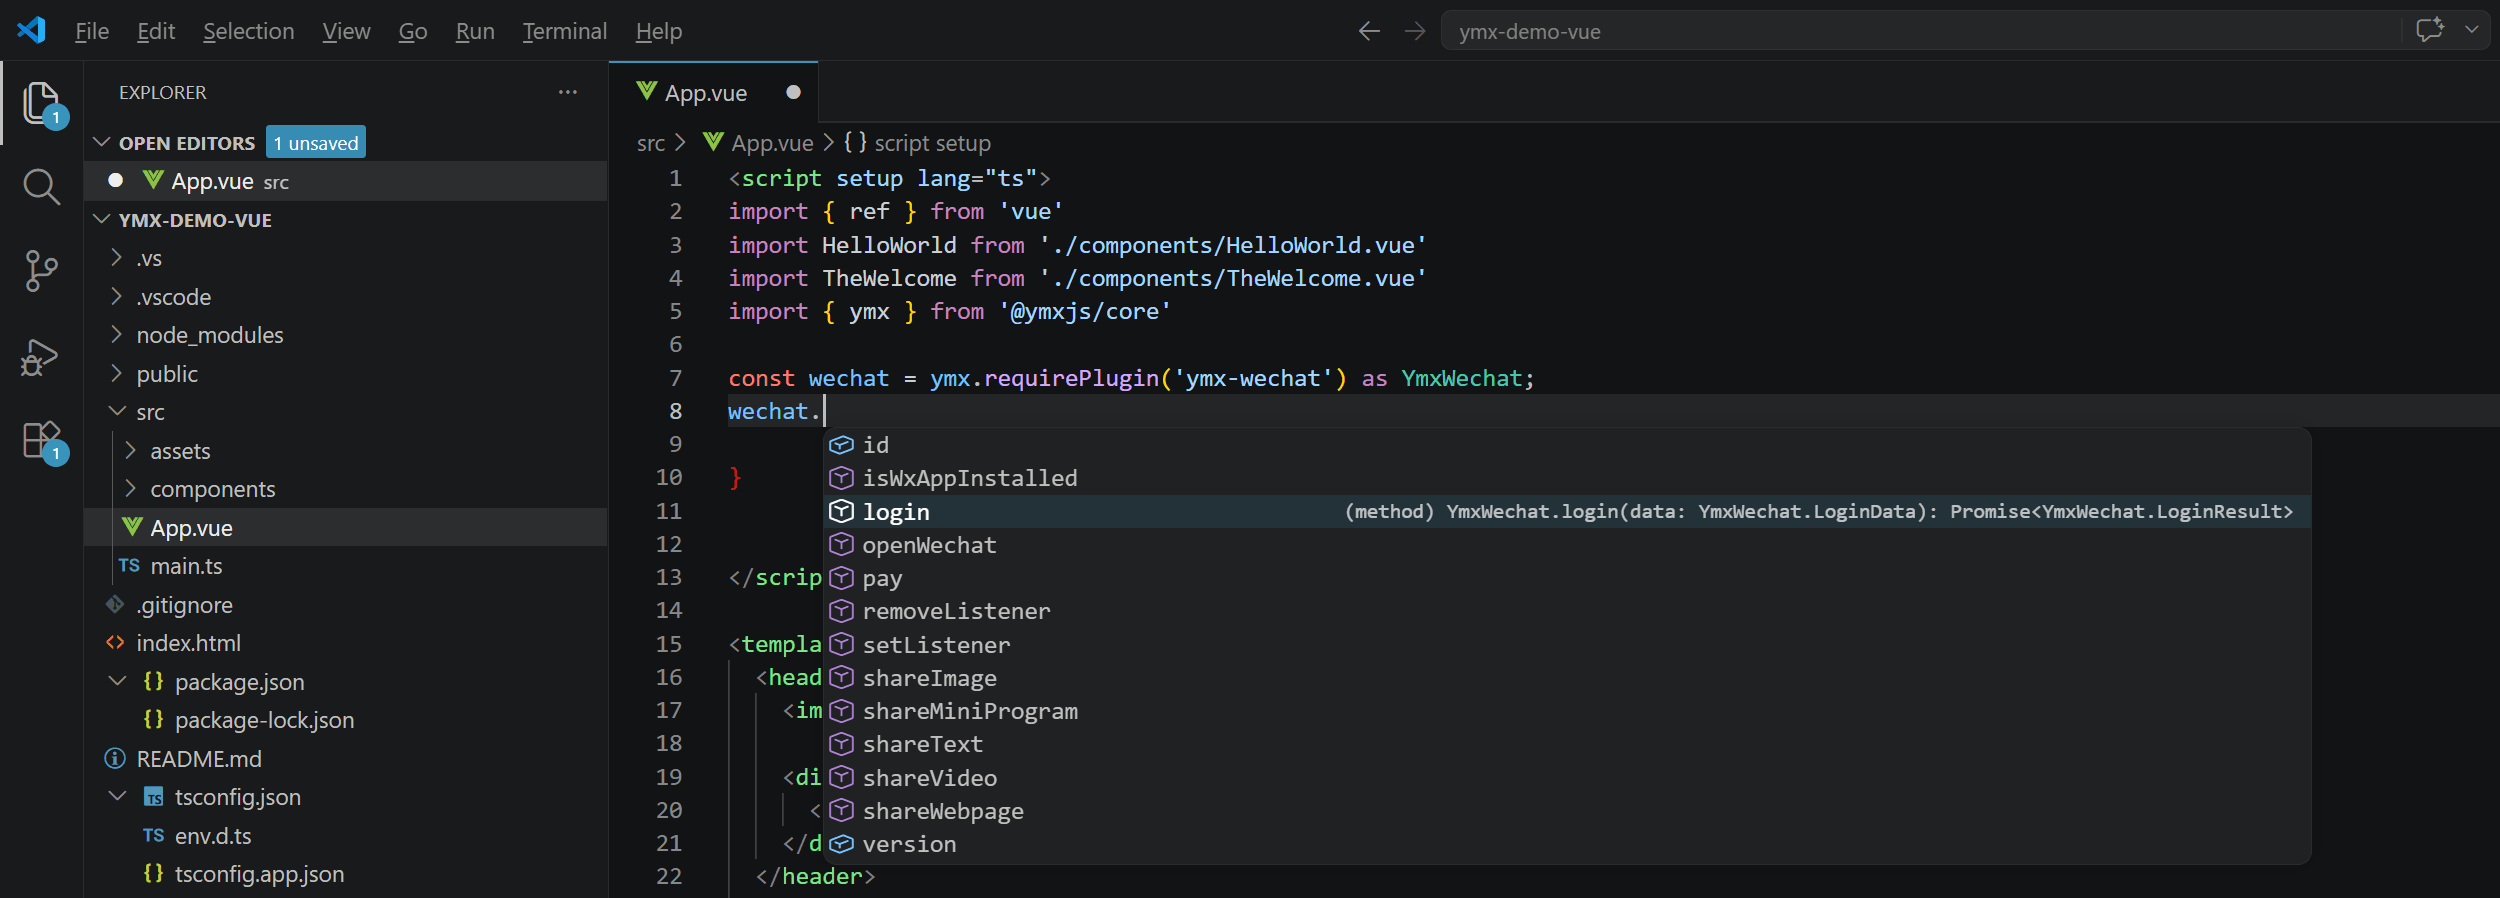
Task: Click the TS icon of main.ts
Action: 129,566
